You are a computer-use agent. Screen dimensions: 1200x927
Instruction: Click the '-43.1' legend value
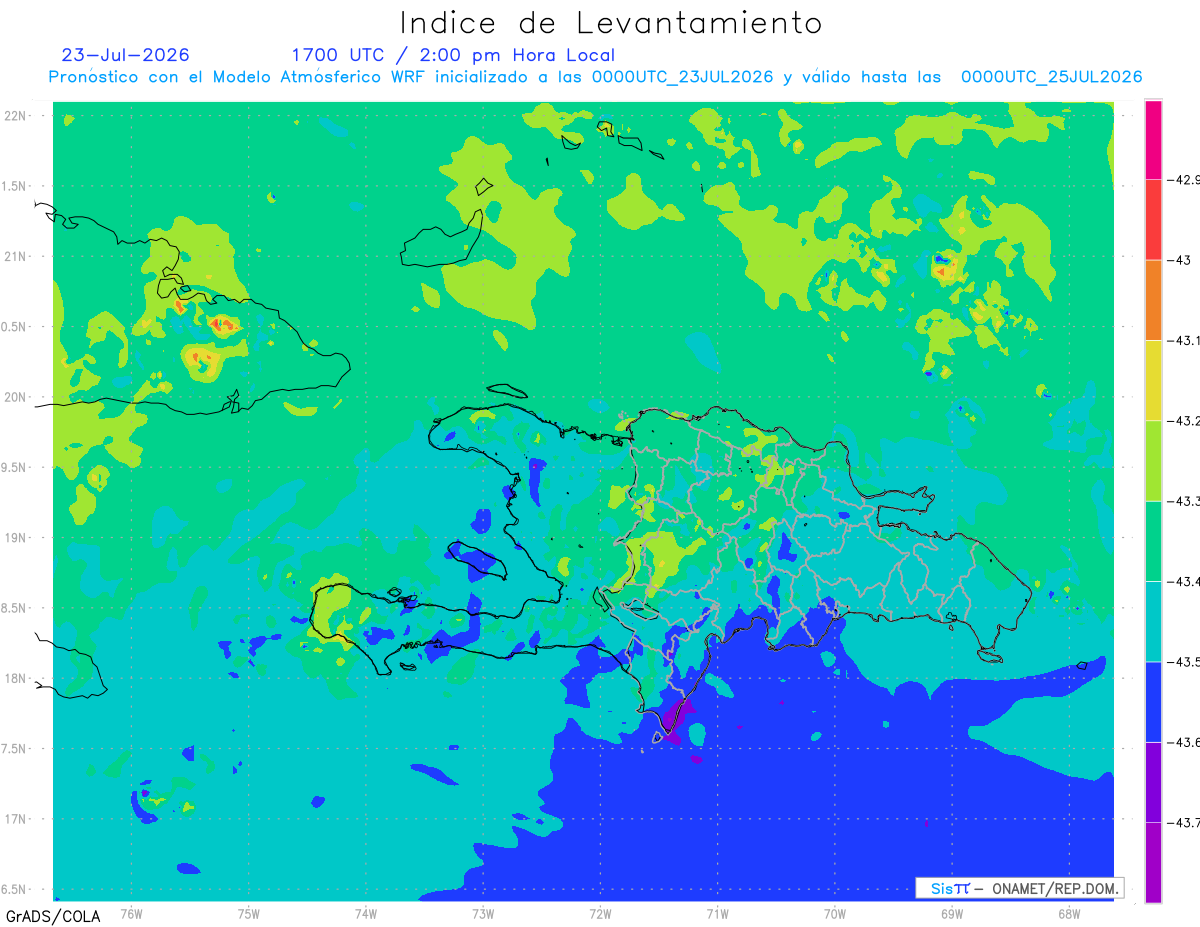1183,340
